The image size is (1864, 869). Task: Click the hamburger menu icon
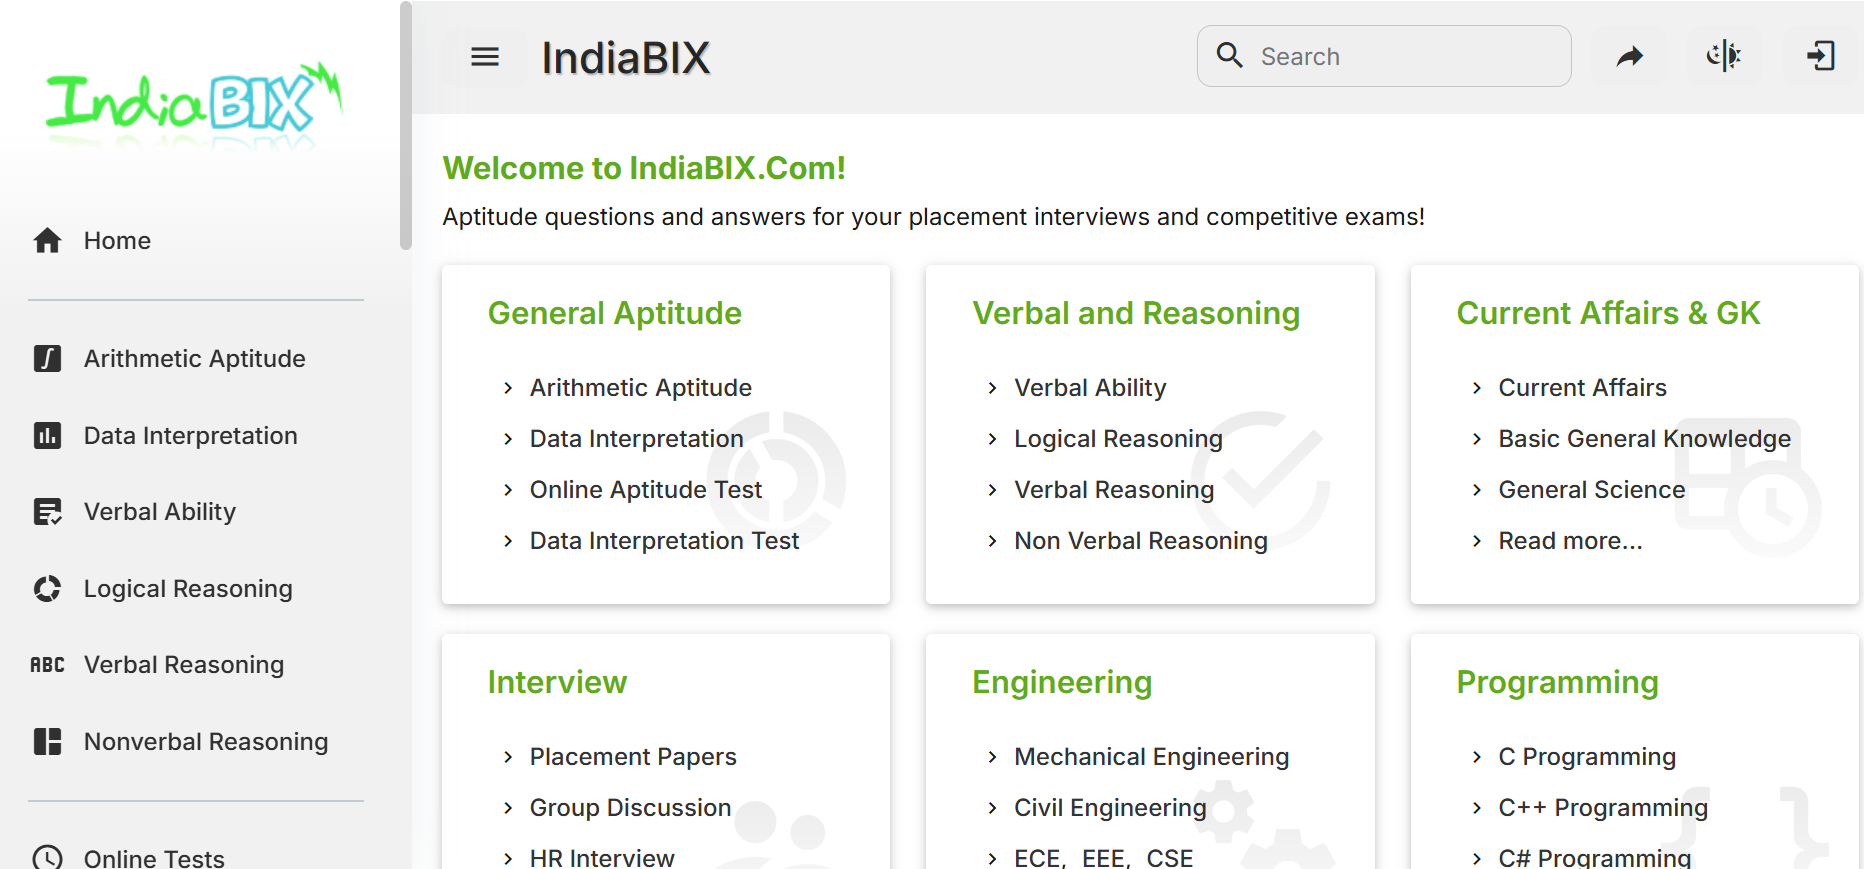485,57
